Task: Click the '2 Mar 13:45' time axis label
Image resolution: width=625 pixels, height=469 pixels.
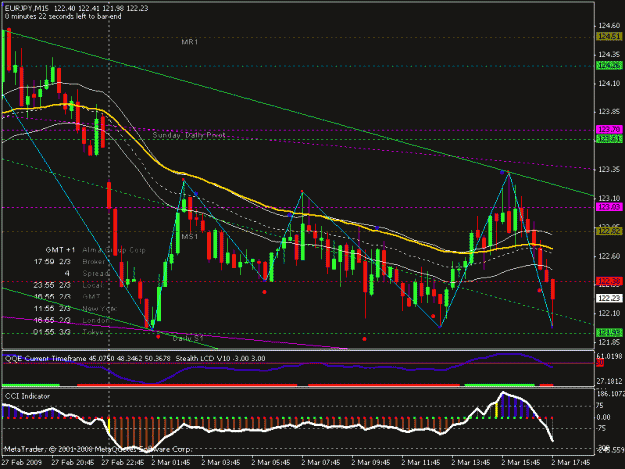Action: point(471,463)
